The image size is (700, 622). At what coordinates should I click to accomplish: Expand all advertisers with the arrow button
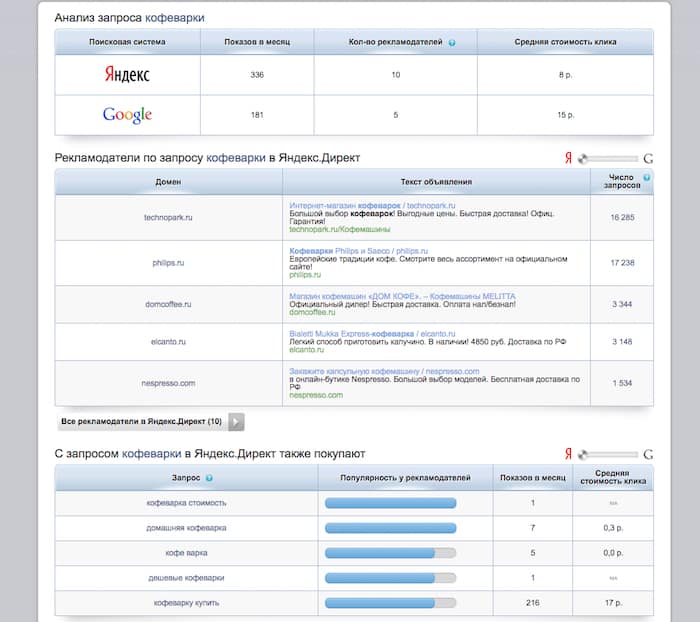pyautogui.click(x=236, y=422)
